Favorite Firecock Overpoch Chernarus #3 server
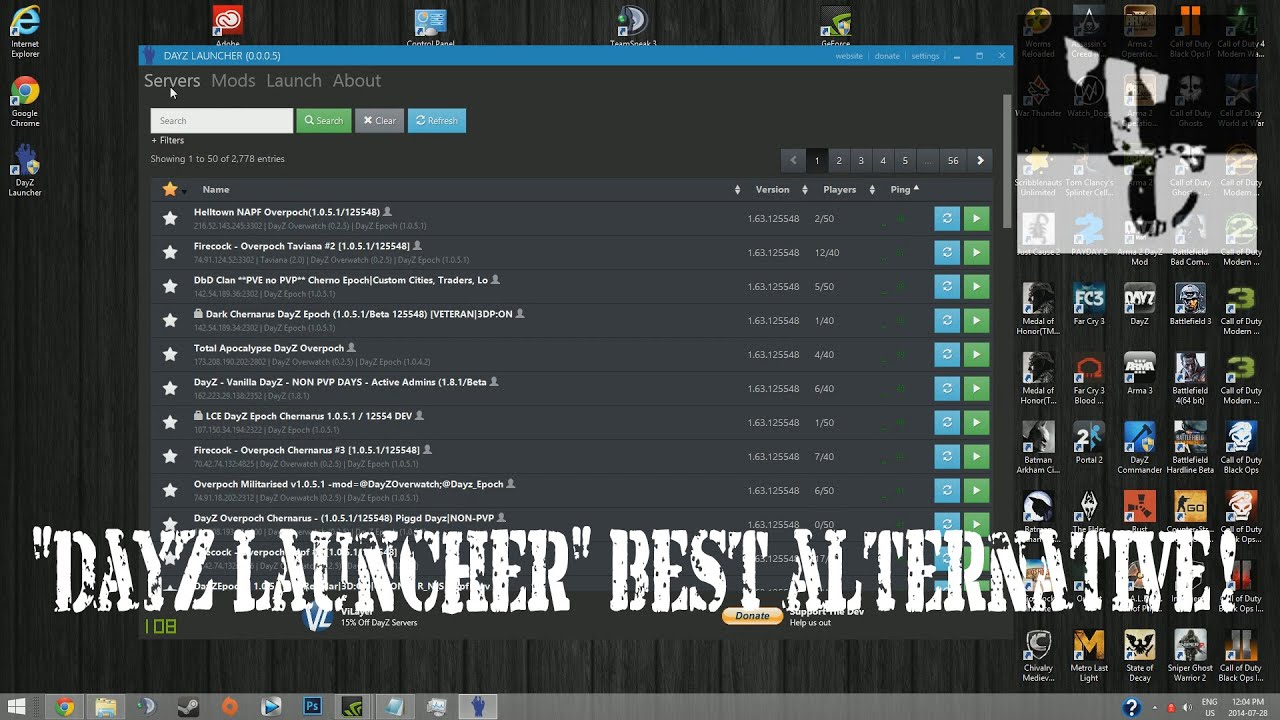This screenshot has height=720, width=1280. [170, 456]
